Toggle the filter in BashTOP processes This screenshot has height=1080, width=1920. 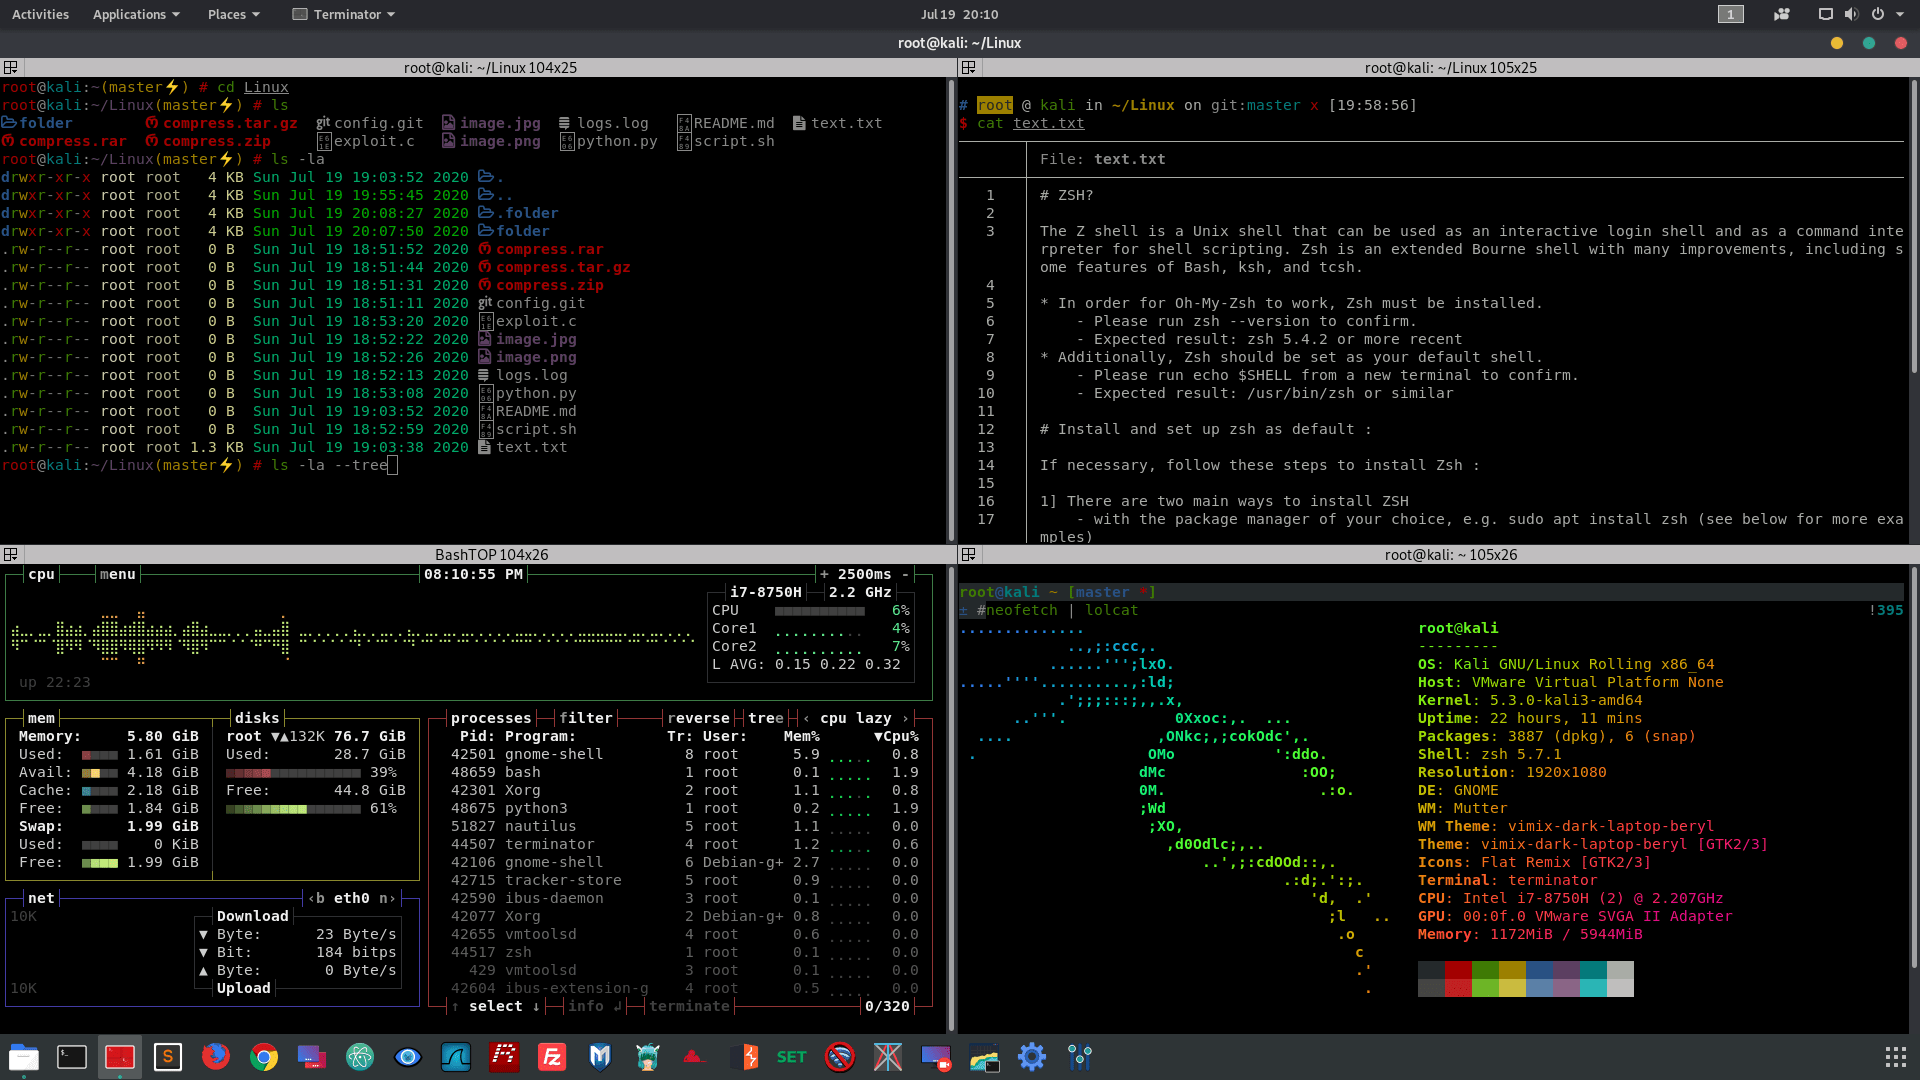pos(586,717)
